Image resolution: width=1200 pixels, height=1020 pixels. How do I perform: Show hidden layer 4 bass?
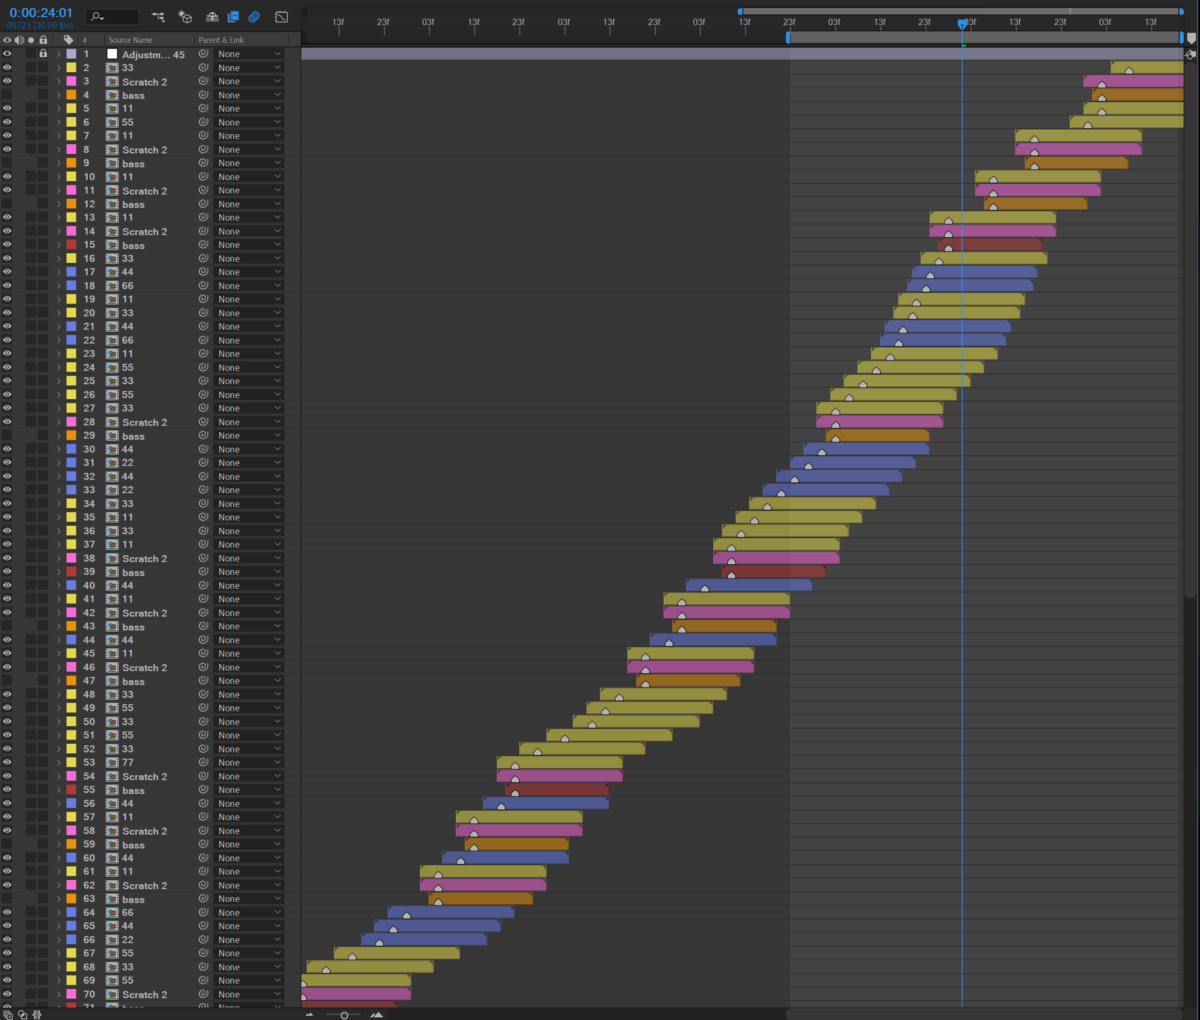tap(7, 95)
